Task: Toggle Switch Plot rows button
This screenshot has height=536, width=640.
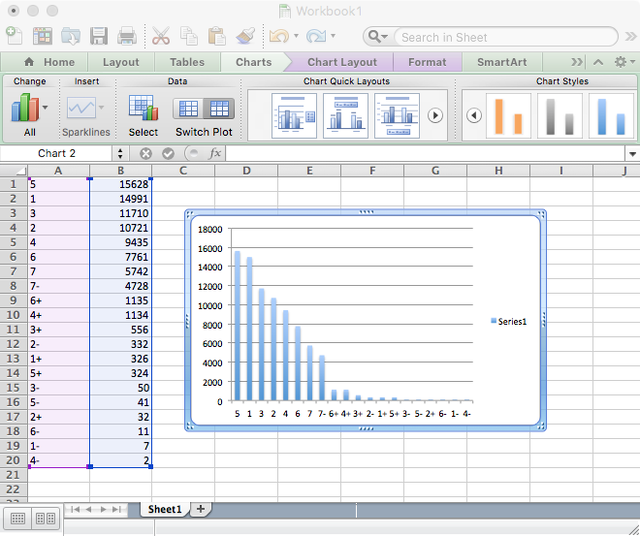Action: click(x=189, y=108)
